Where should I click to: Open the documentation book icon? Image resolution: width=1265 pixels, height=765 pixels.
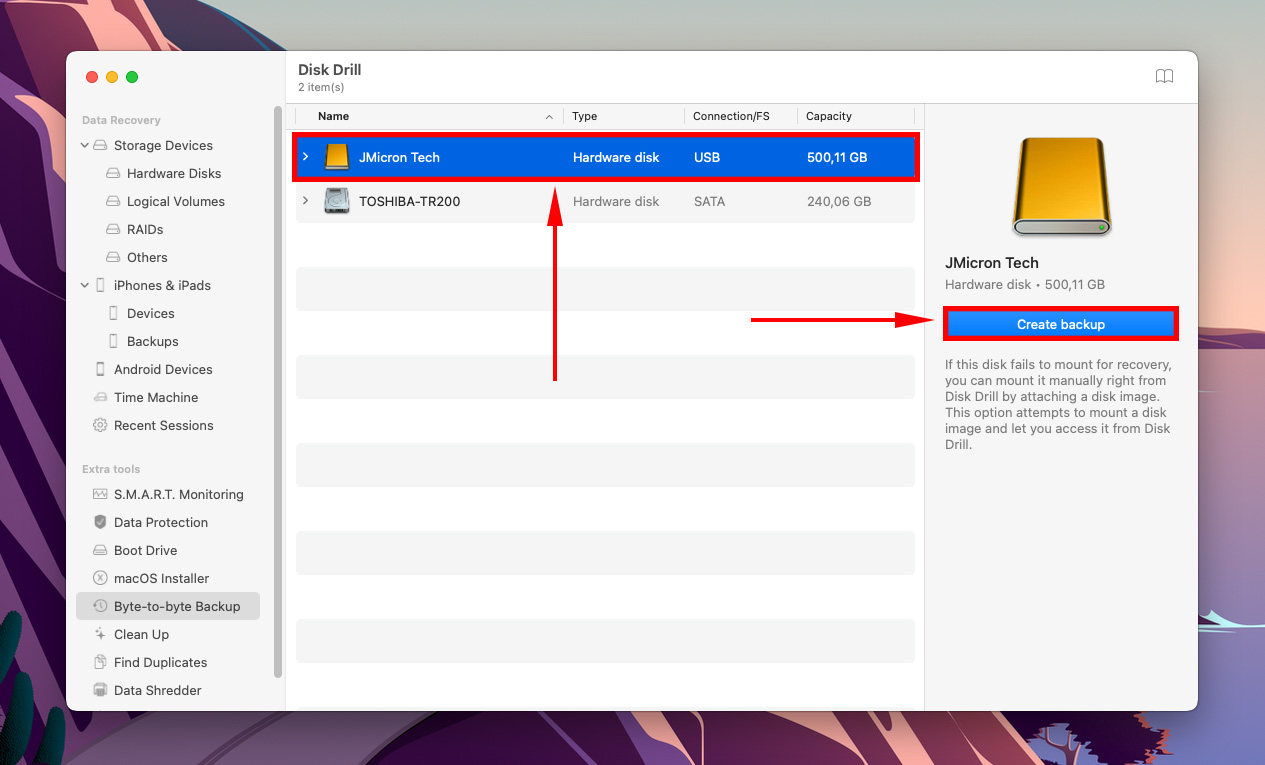pos(1164,75)
